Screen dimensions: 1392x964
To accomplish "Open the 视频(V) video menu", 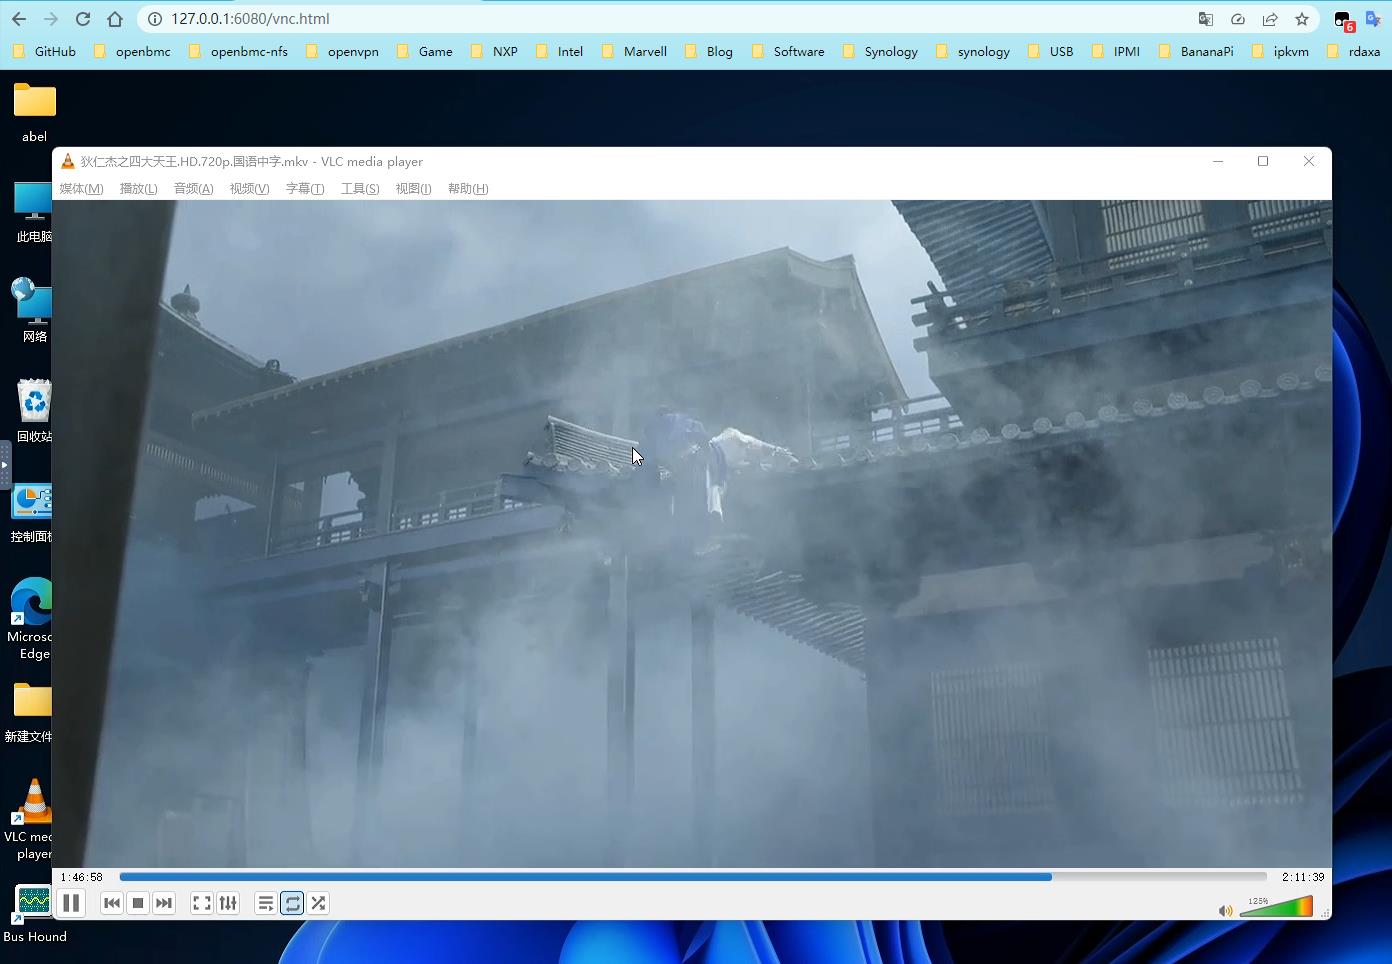I will point(249,188).
